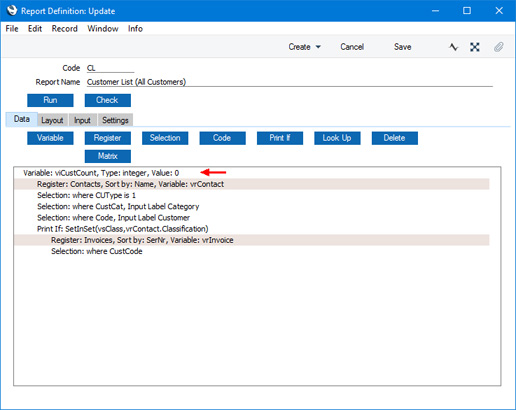Click the application logo in title bar

pos(12,11)
